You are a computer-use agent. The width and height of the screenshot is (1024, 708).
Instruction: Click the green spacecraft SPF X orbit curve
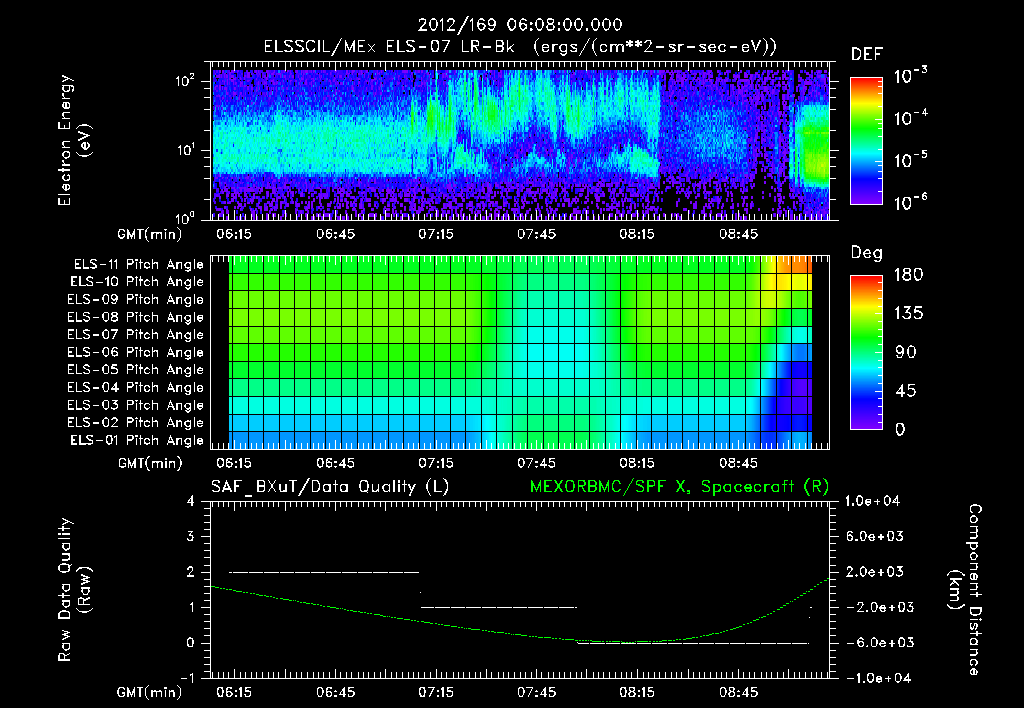[x=519, y=634]
